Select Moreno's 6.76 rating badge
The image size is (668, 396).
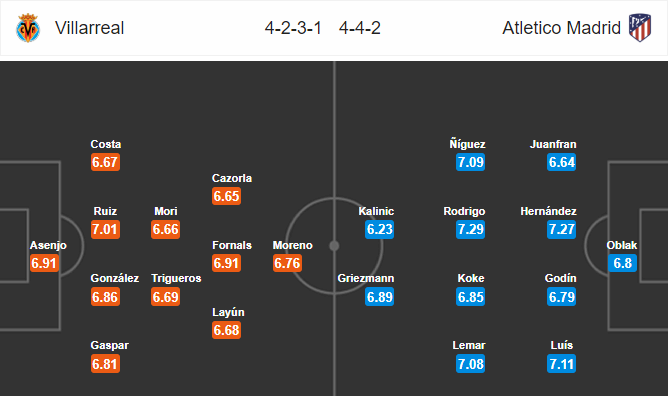point(288,263)
